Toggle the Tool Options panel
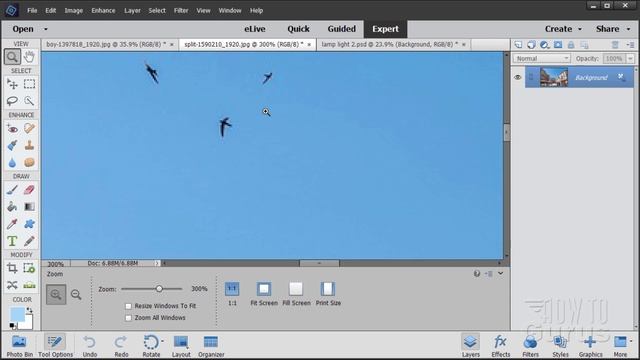Image resolution: width=640 pixels, height=360 pixels. click(x=56, y=346)
